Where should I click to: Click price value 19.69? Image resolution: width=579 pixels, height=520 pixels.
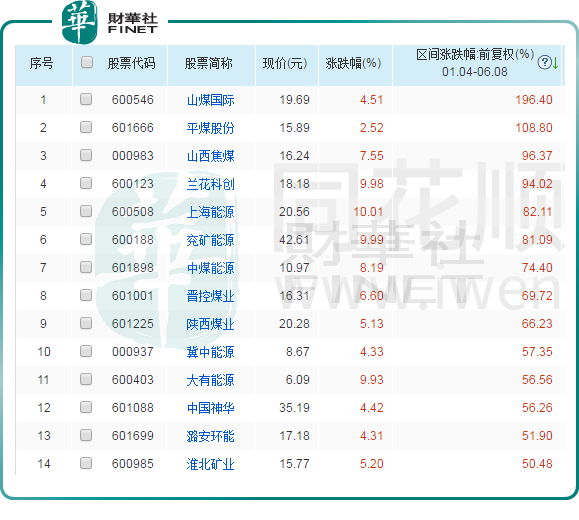click(294, 100)
